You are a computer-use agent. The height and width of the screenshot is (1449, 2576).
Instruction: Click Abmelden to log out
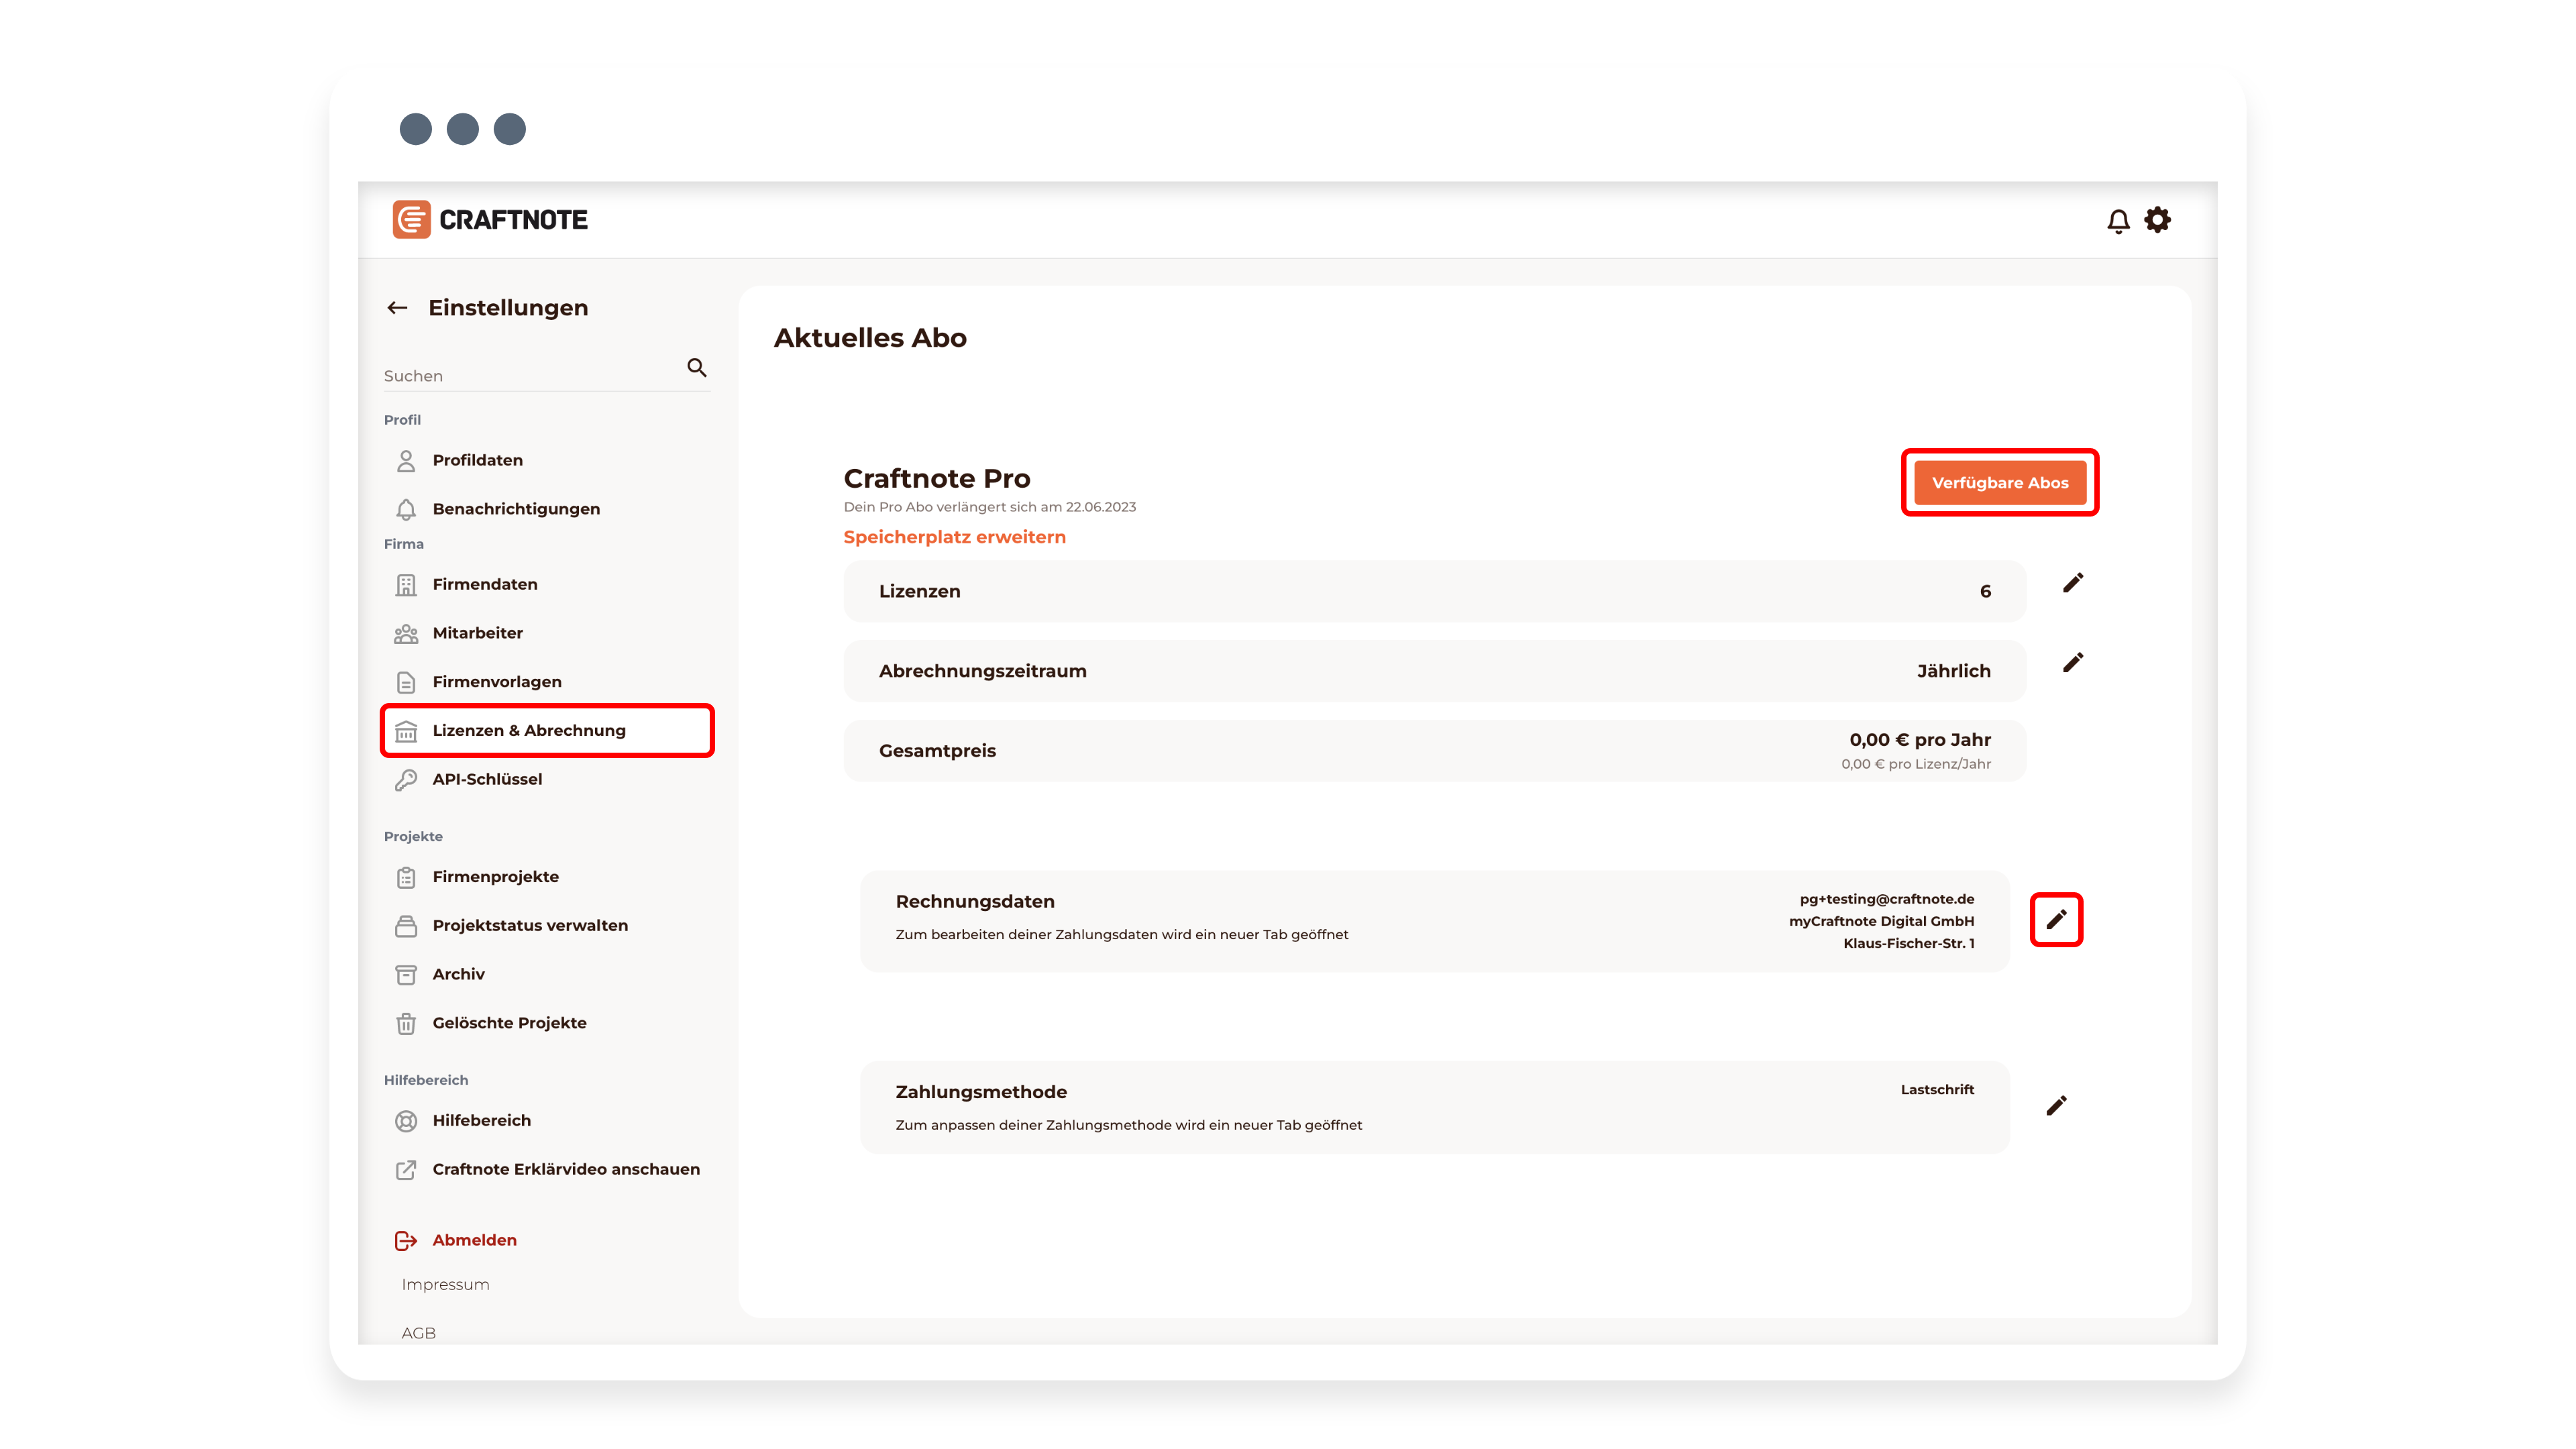coord(474,1240)
